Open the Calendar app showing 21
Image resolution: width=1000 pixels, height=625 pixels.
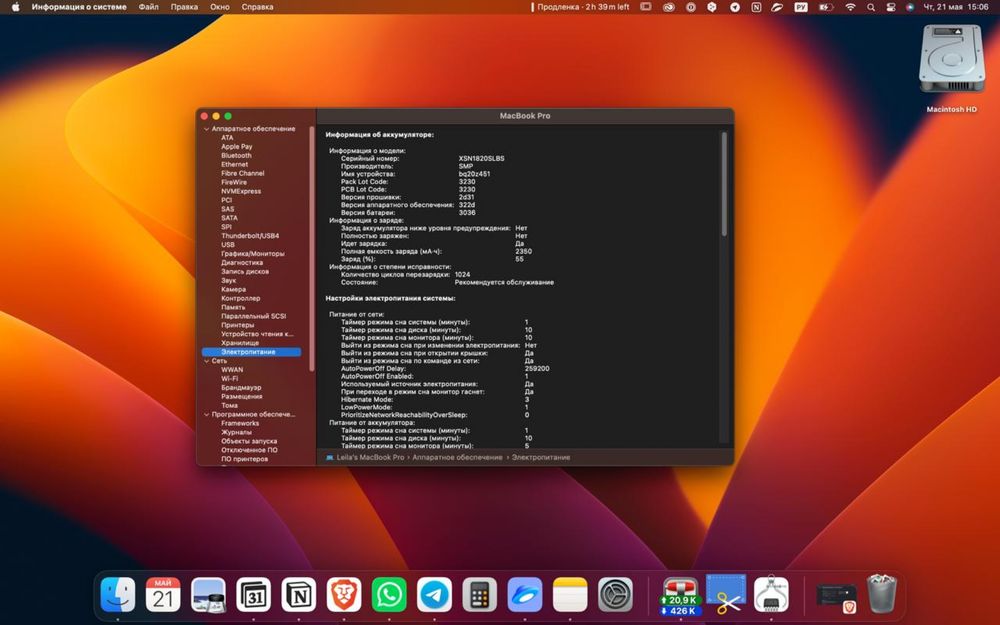pyautogui.click(x=163, y=594)
